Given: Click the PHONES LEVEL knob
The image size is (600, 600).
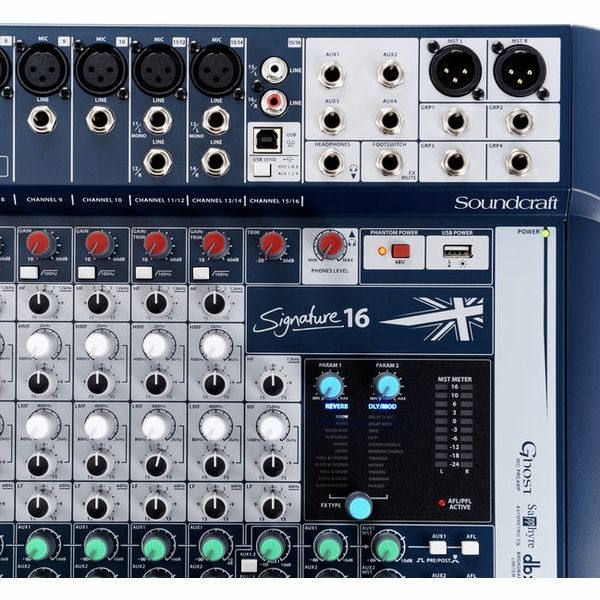Looking at the screenshot, I should point(331,245).
